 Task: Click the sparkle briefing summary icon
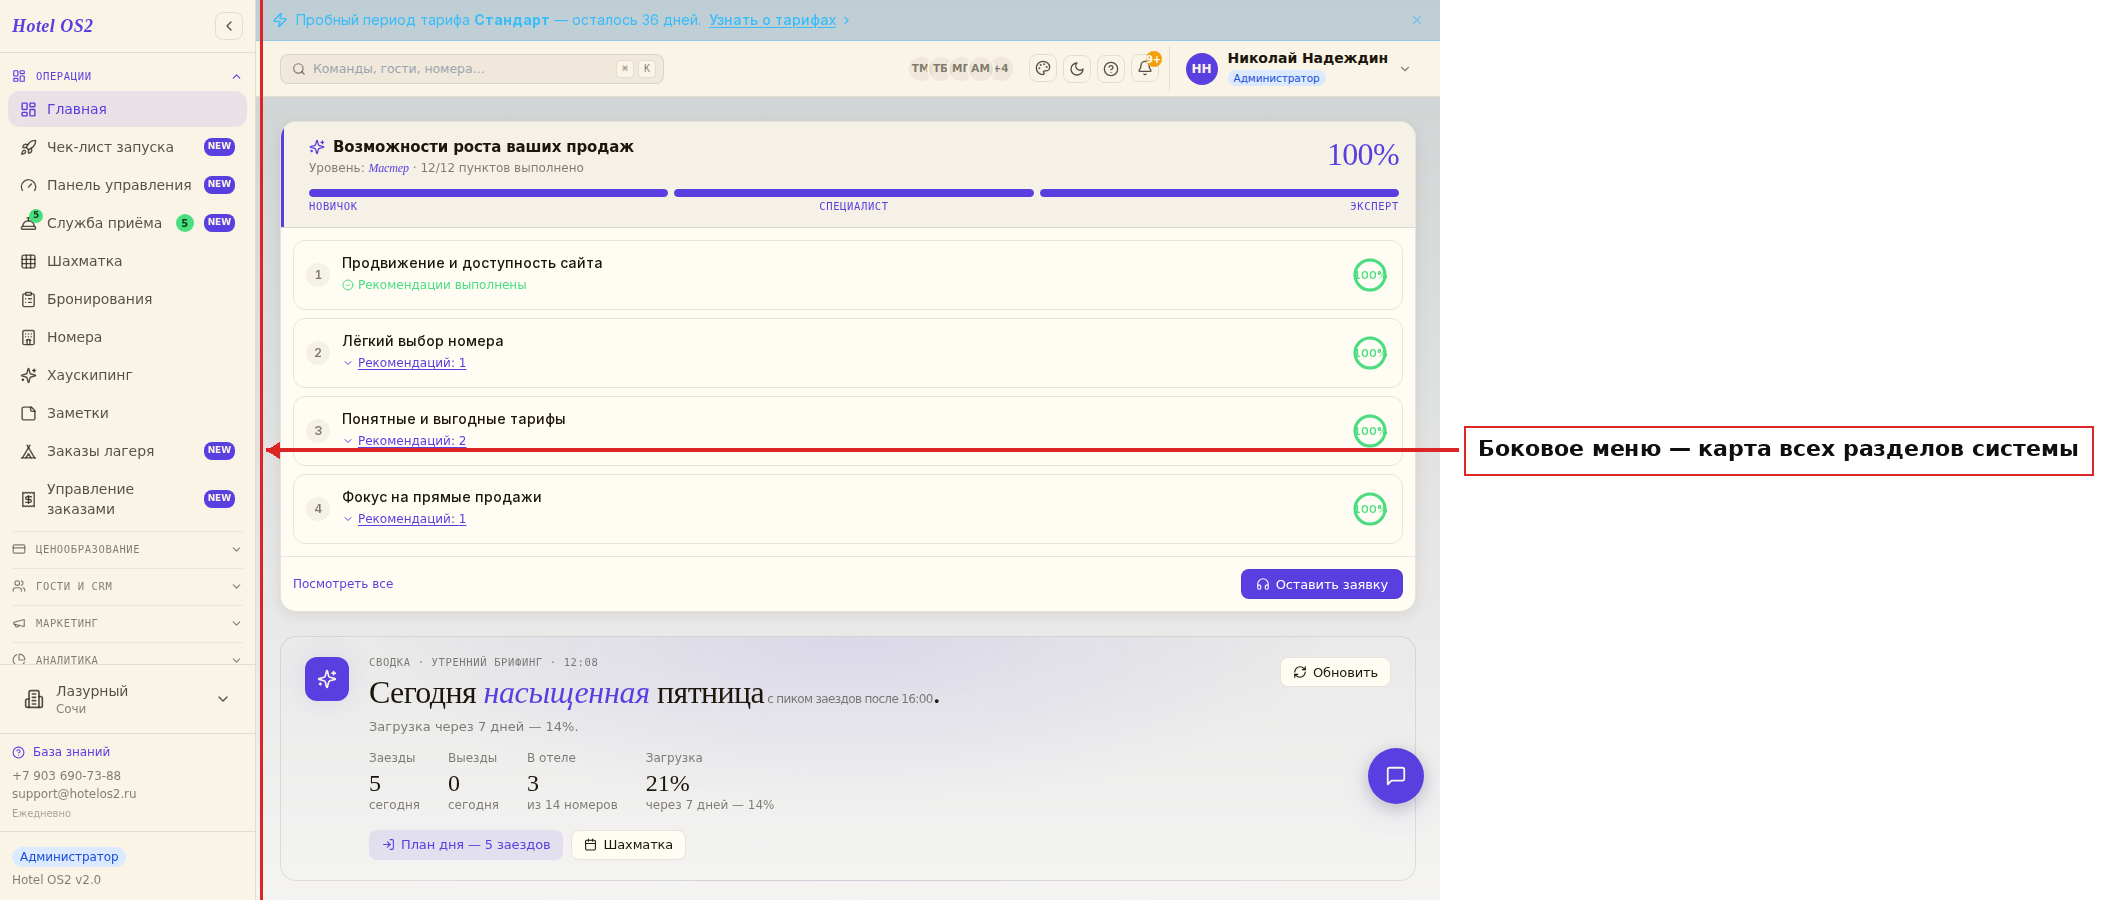(327, 679)
